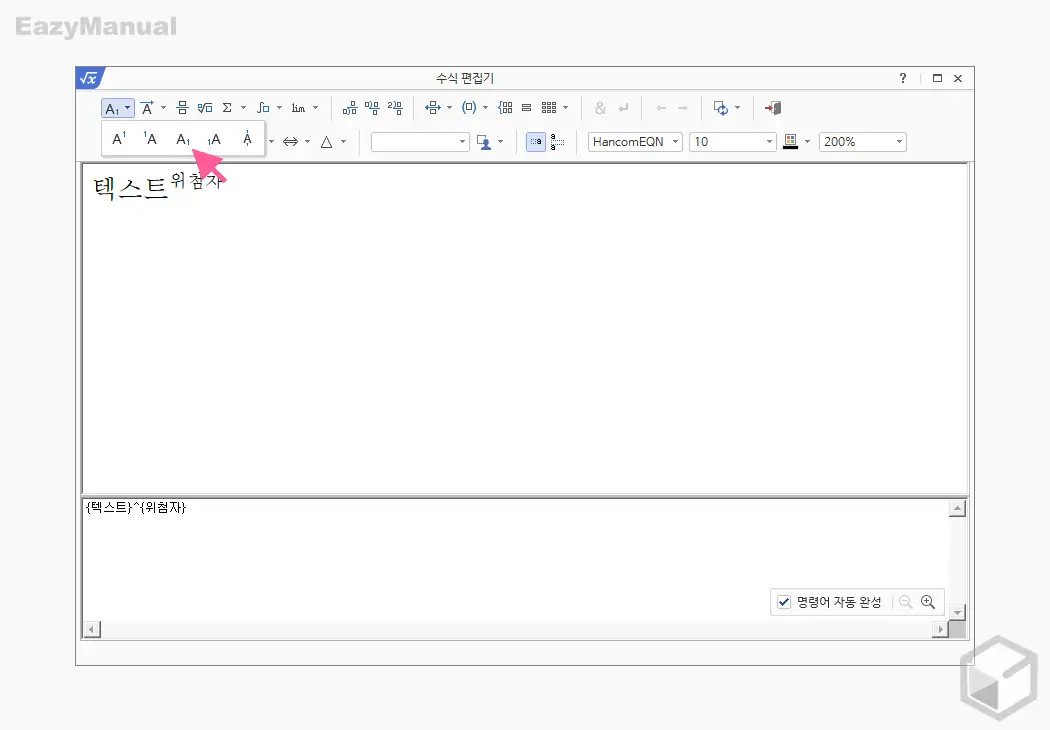
Task: Click the exit editor door icon
Action: (773, 108)
